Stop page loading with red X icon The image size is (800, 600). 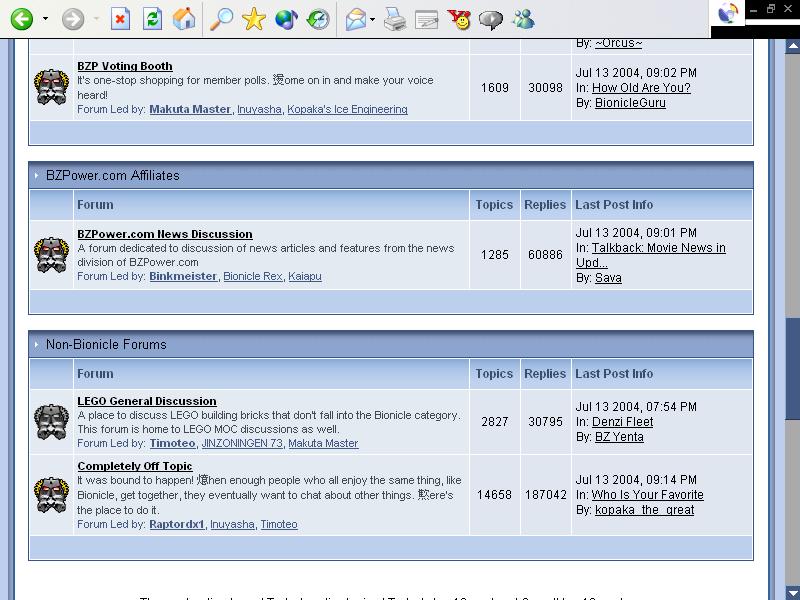[x=120, y=19]
